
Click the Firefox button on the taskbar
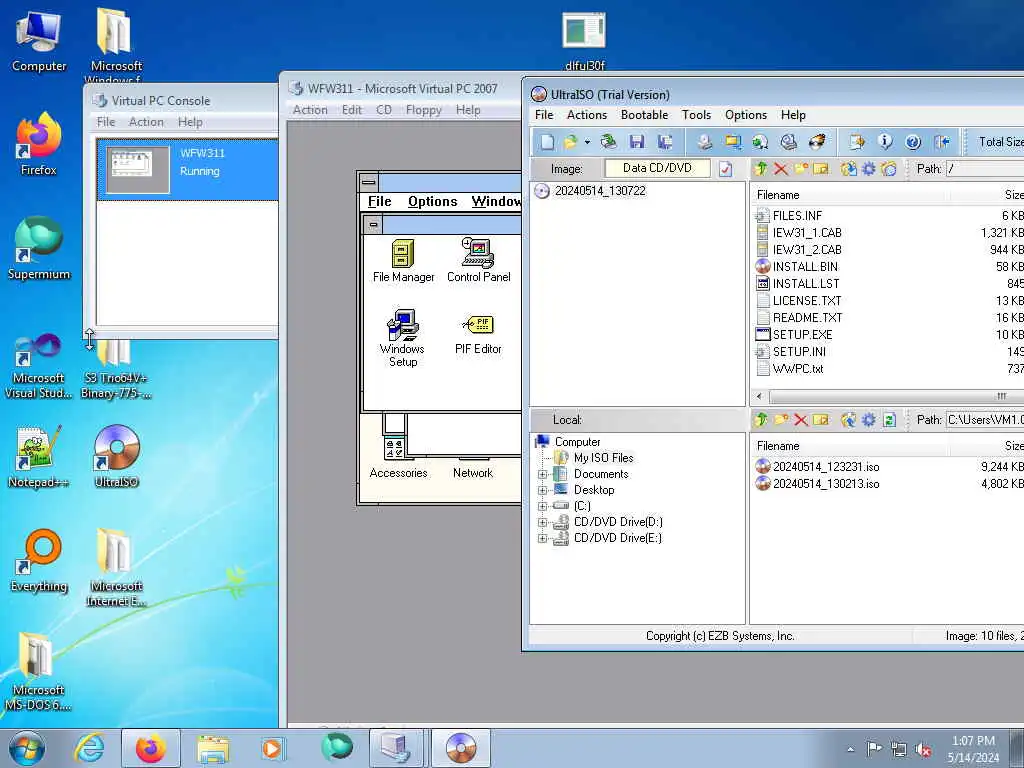pos(151,748)
